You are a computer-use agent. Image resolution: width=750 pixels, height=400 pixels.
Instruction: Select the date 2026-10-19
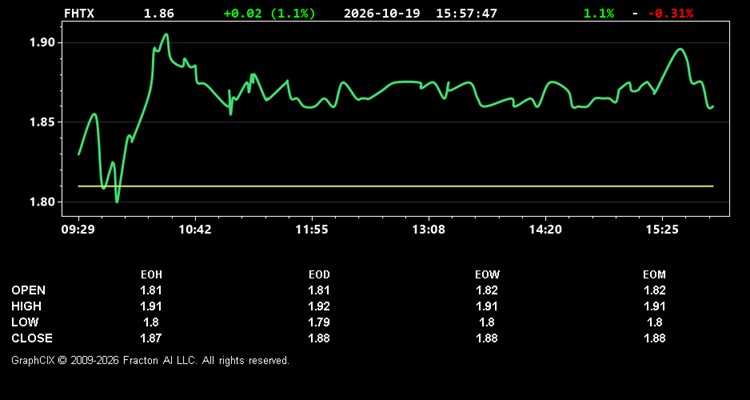(x=382, y=13)
